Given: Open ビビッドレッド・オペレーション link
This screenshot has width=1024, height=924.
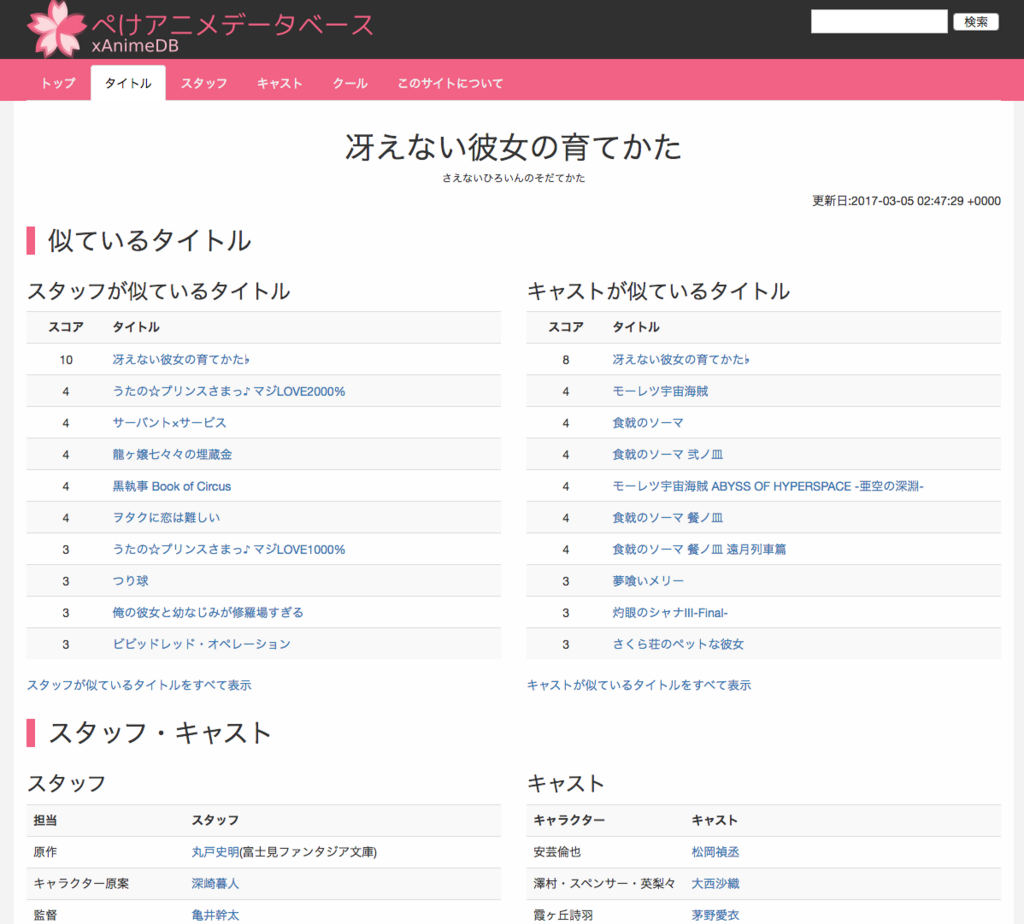Looking at the screenshot, I should pyautogui.click(x=201, y=644).
